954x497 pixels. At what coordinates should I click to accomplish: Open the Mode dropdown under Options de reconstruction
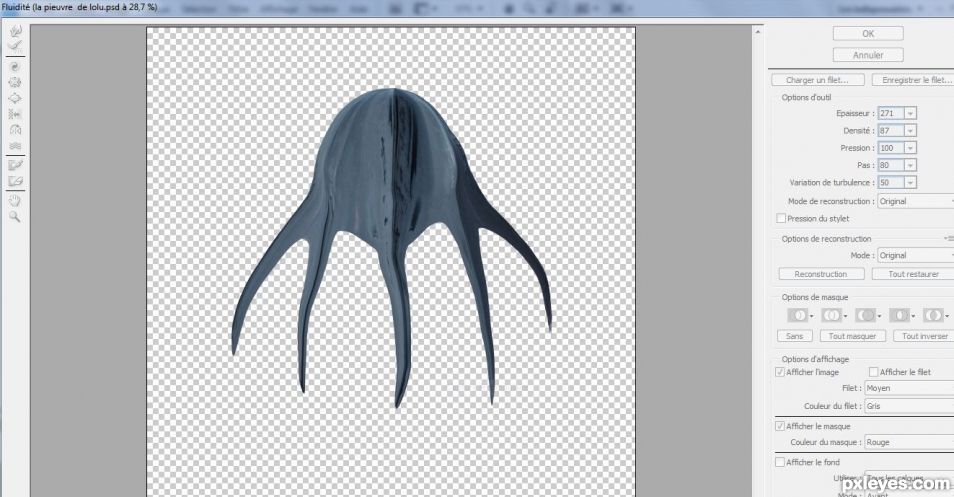click(916, 255)
